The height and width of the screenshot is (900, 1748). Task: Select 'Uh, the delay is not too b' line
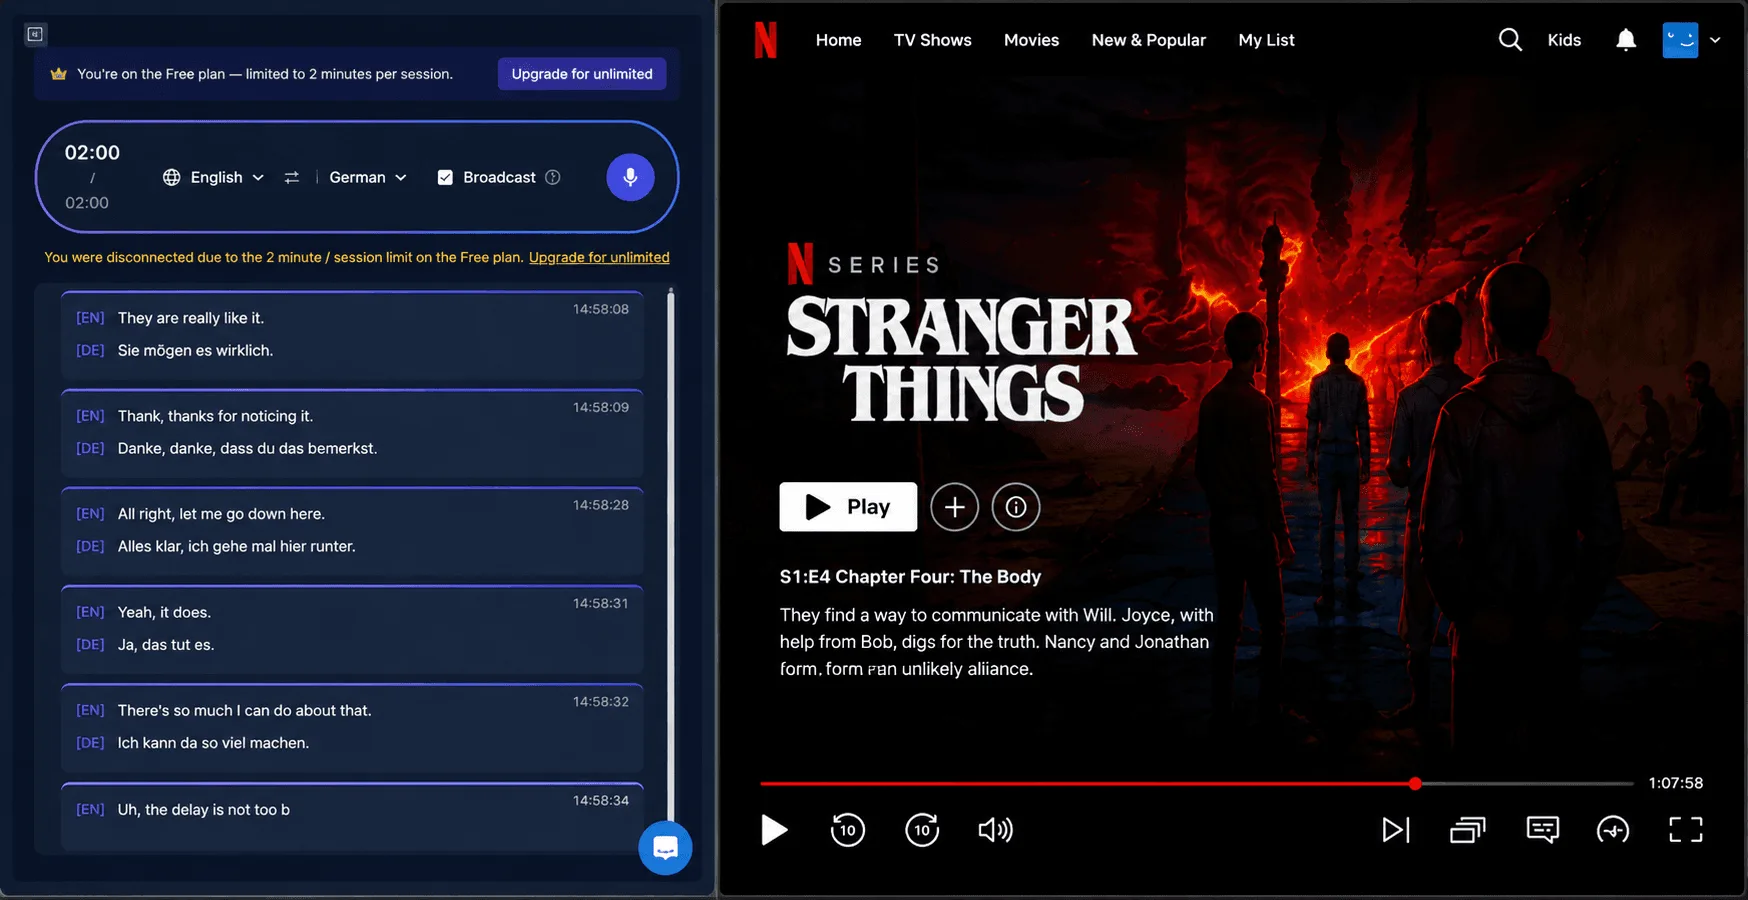(203, 809)
